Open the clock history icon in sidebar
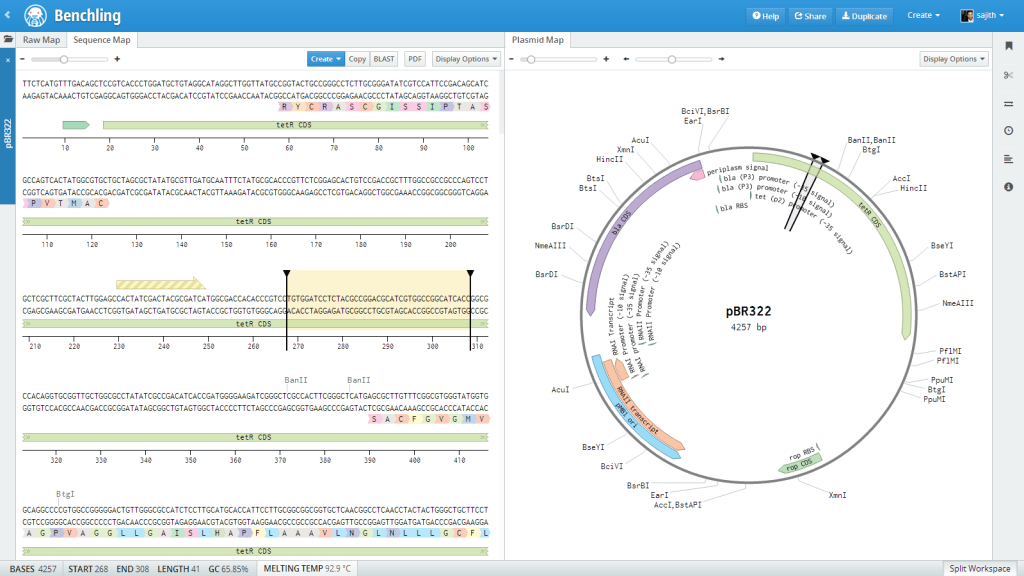The height and width of the screenshot is (576, 1024). coord(1008,131)
